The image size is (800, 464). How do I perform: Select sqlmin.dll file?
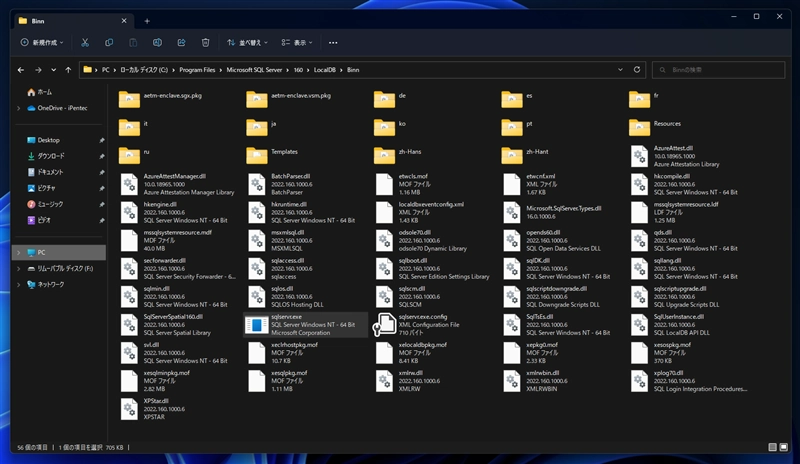pyautogui.click(x=174, y=297)
